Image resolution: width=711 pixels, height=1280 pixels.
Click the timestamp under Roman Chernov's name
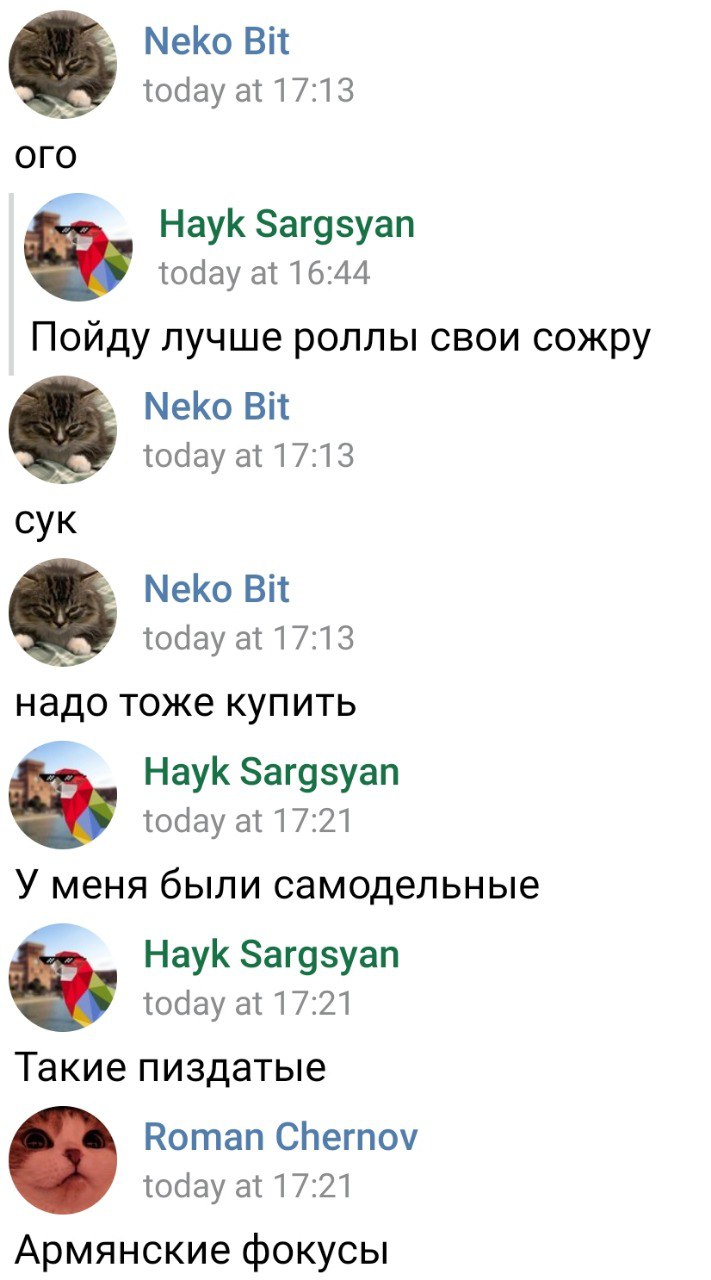click(249, 1186)
